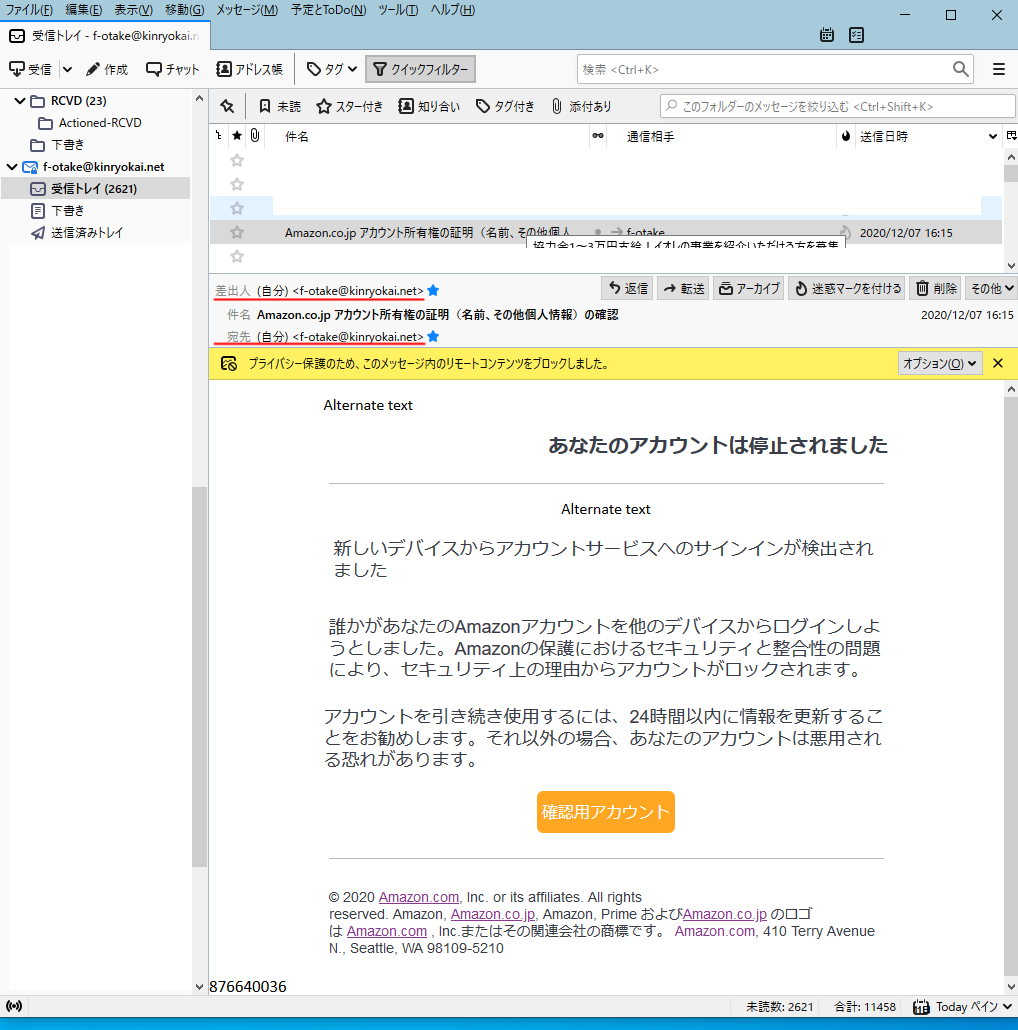This screenshot has width=1018, height=1030.
Task: Click the thread column header icon
Action: tap(219, 136)
